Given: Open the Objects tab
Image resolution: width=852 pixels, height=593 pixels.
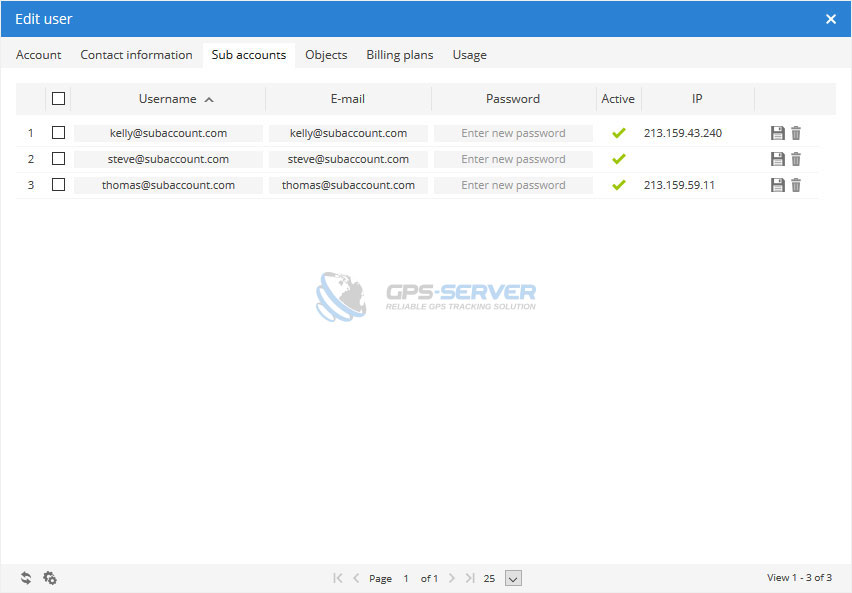Looking at the screenshot, I should 326,55.
